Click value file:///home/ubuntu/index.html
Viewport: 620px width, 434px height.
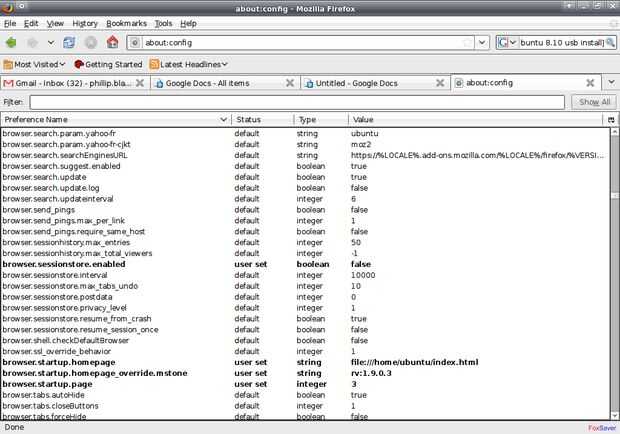pyautogui.click(x=414, y=362)
